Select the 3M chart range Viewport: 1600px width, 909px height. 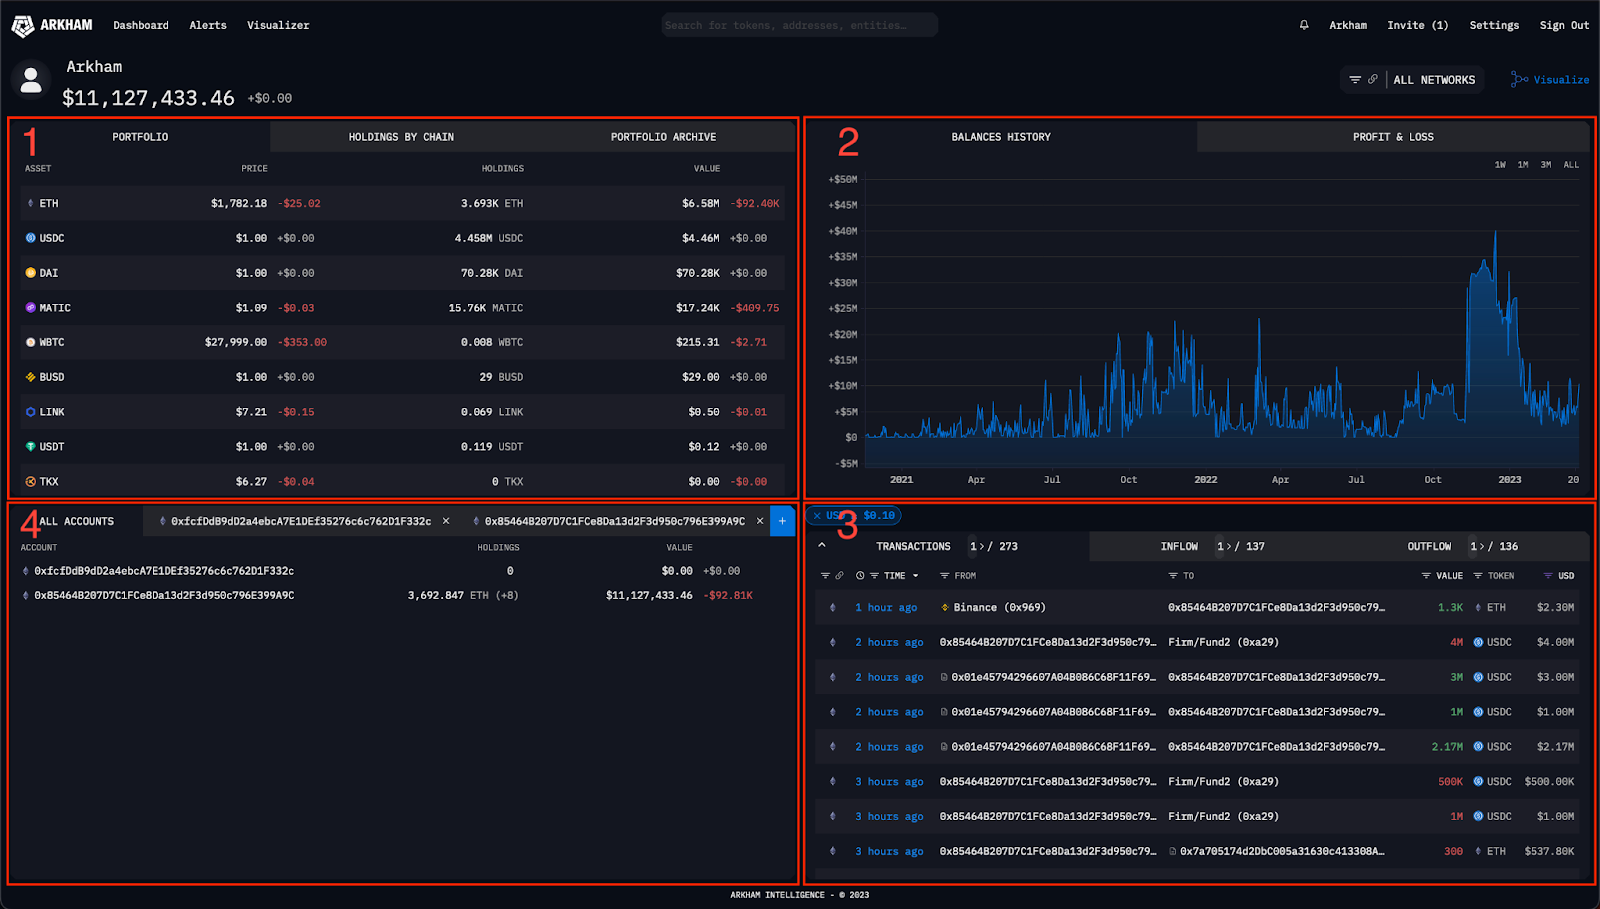tap(1546, 165)
